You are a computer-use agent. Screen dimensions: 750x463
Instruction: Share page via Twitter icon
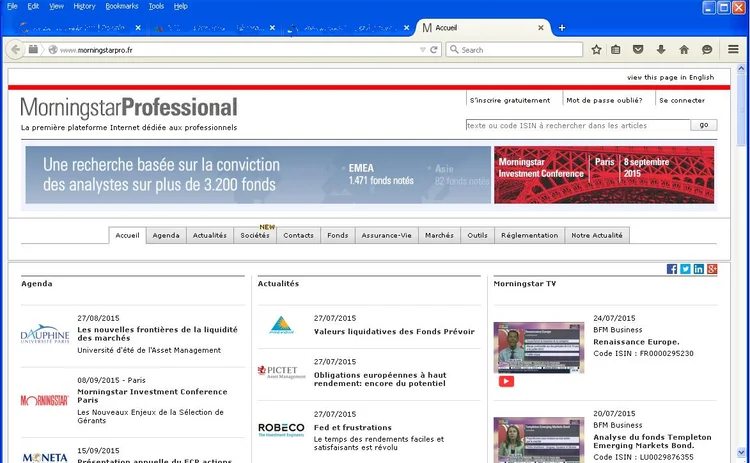click(685, 269)
